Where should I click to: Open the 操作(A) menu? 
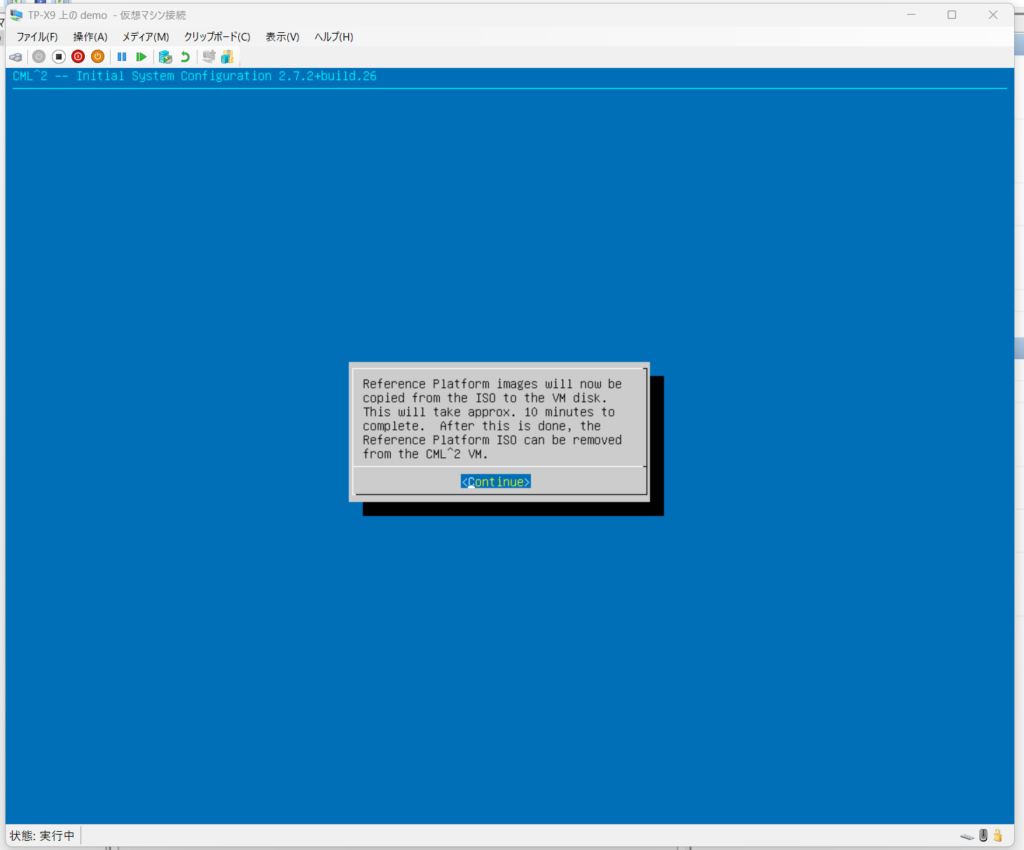point(90,37)
